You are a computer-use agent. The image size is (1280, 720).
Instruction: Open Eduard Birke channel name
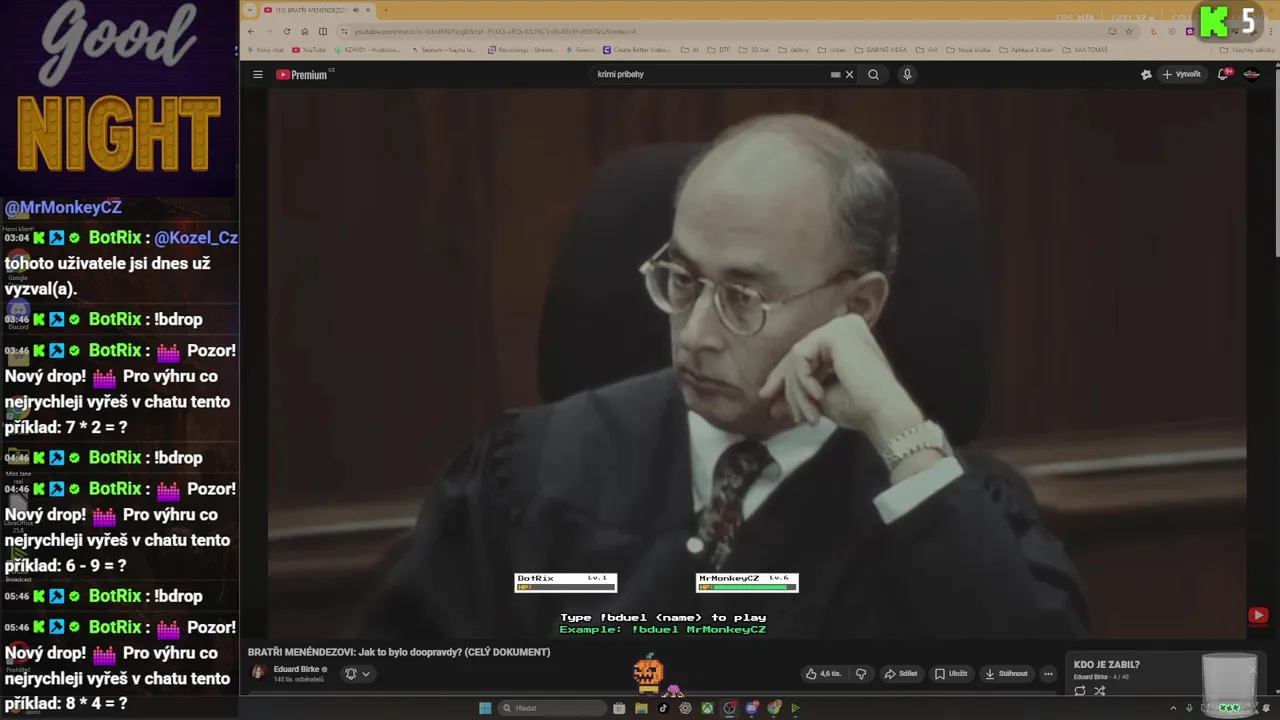click(296, 669)
